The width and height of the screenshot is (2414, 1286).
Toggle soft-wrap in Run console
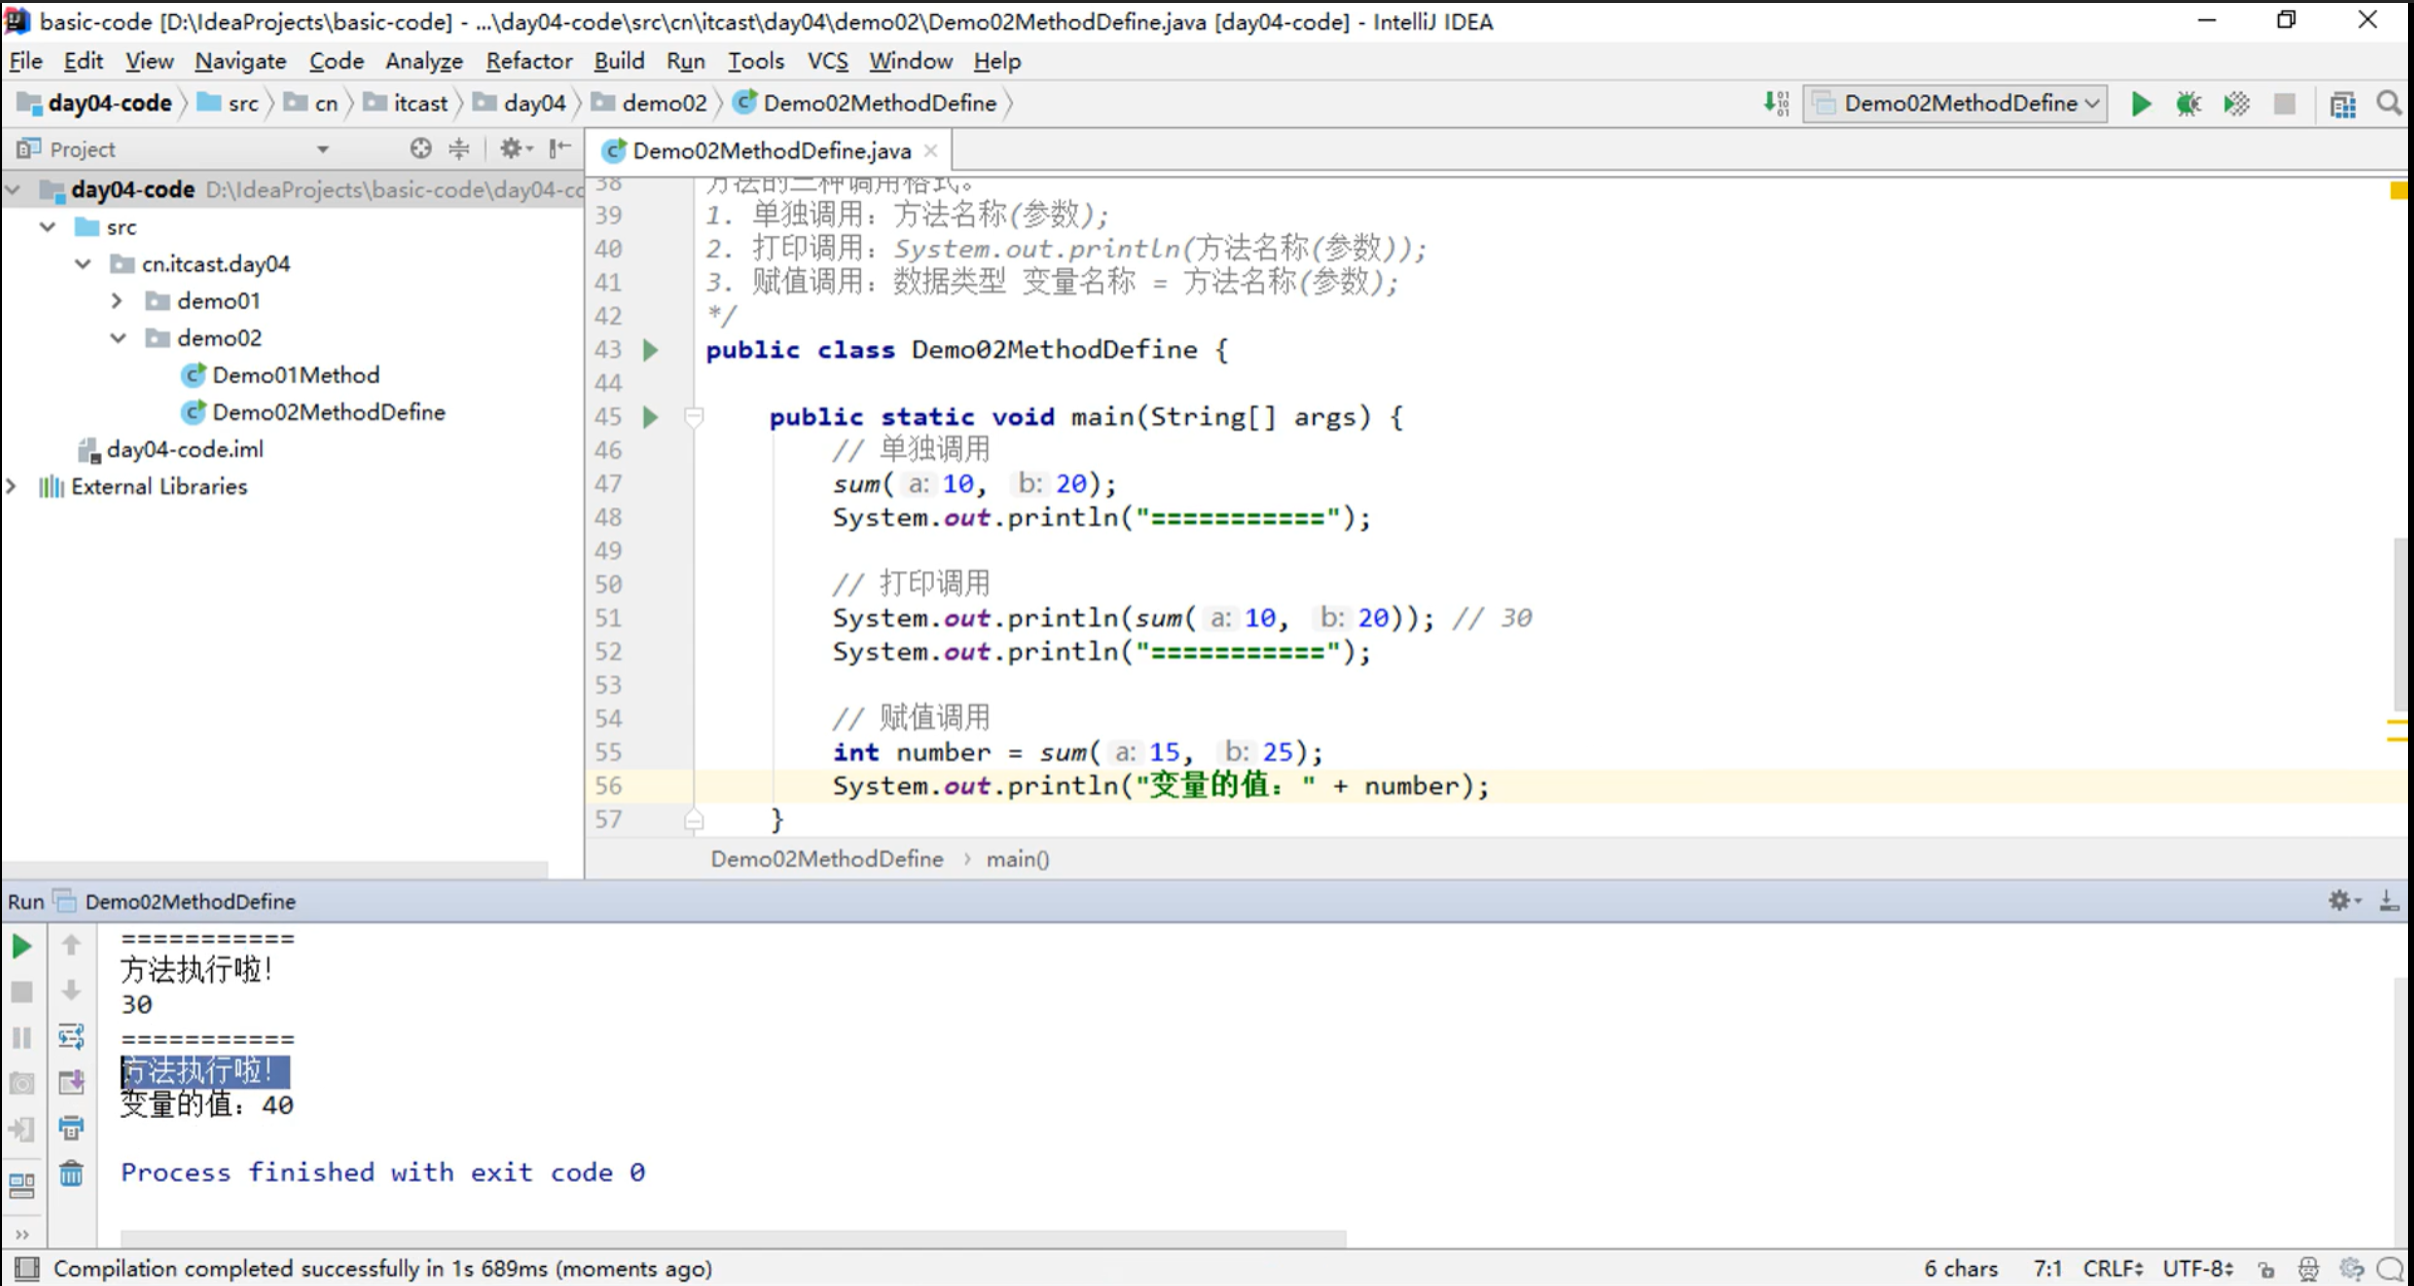(x=71, y=1036)
